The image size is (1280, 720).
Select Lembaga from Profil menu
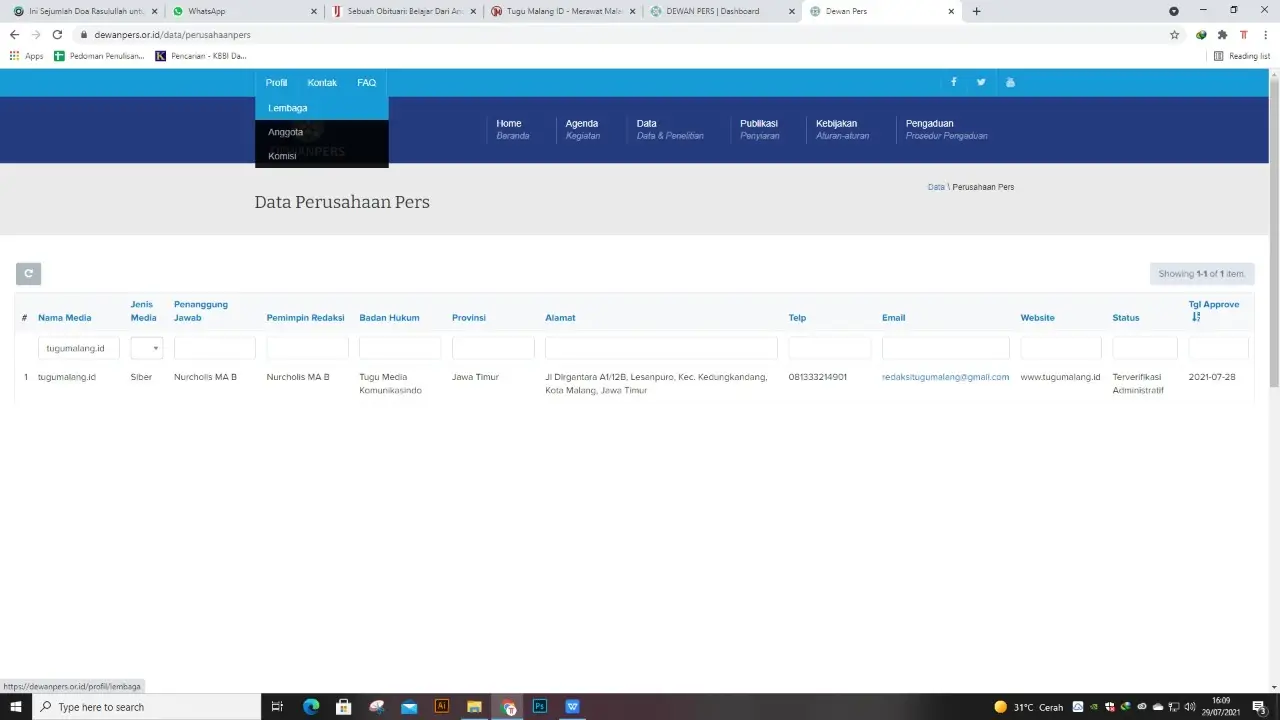[x=322, y=108]
